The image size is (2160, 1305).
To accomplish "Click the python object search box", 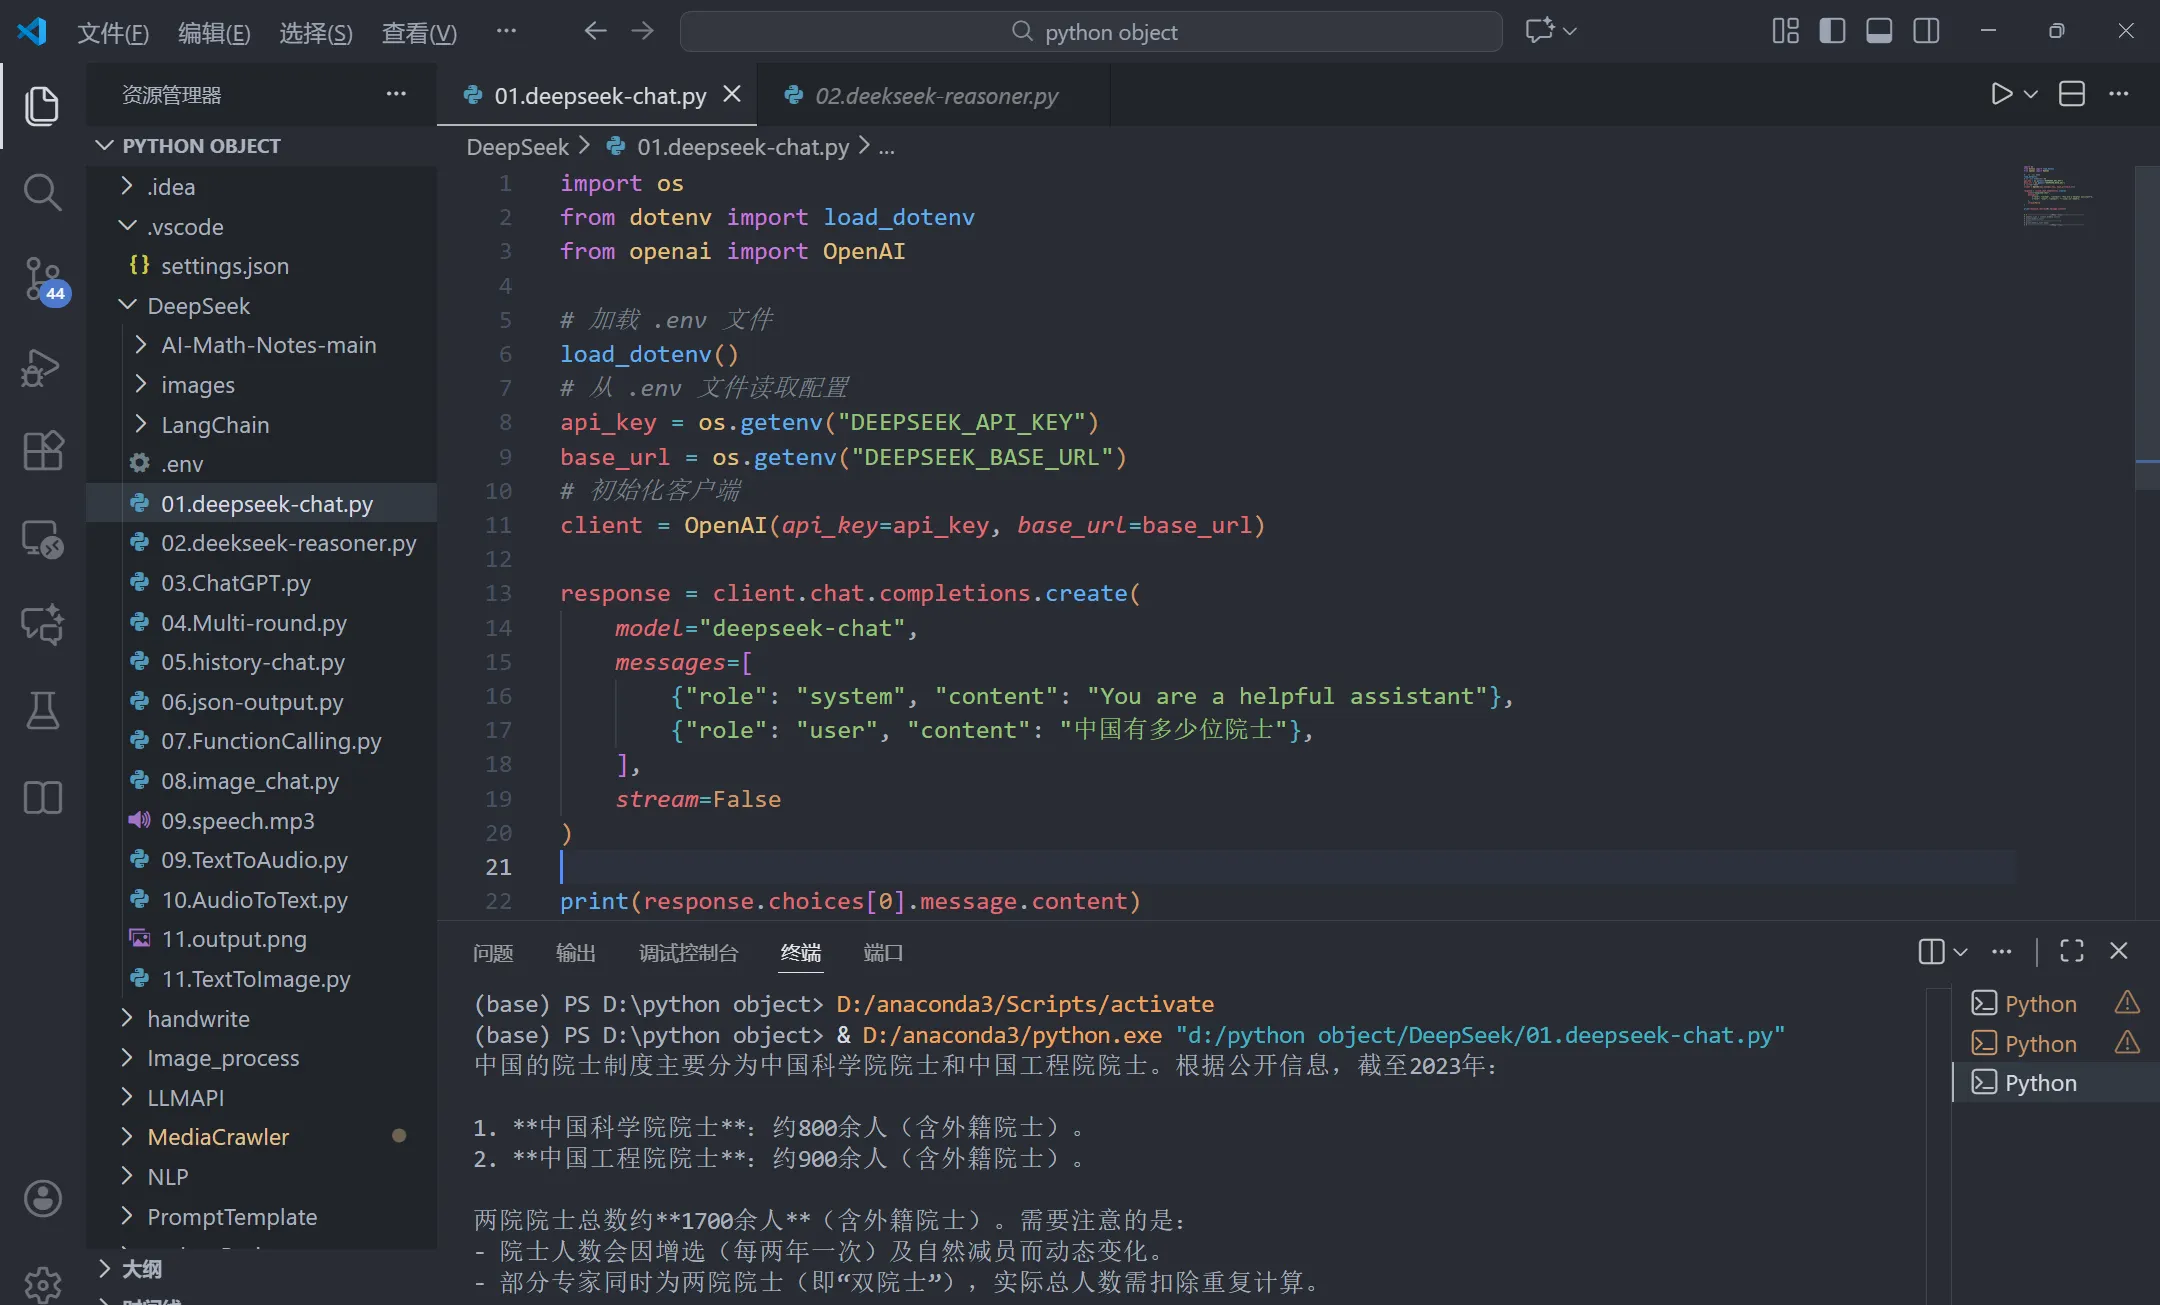I will pyautogui.click(x=1091, y=32).
